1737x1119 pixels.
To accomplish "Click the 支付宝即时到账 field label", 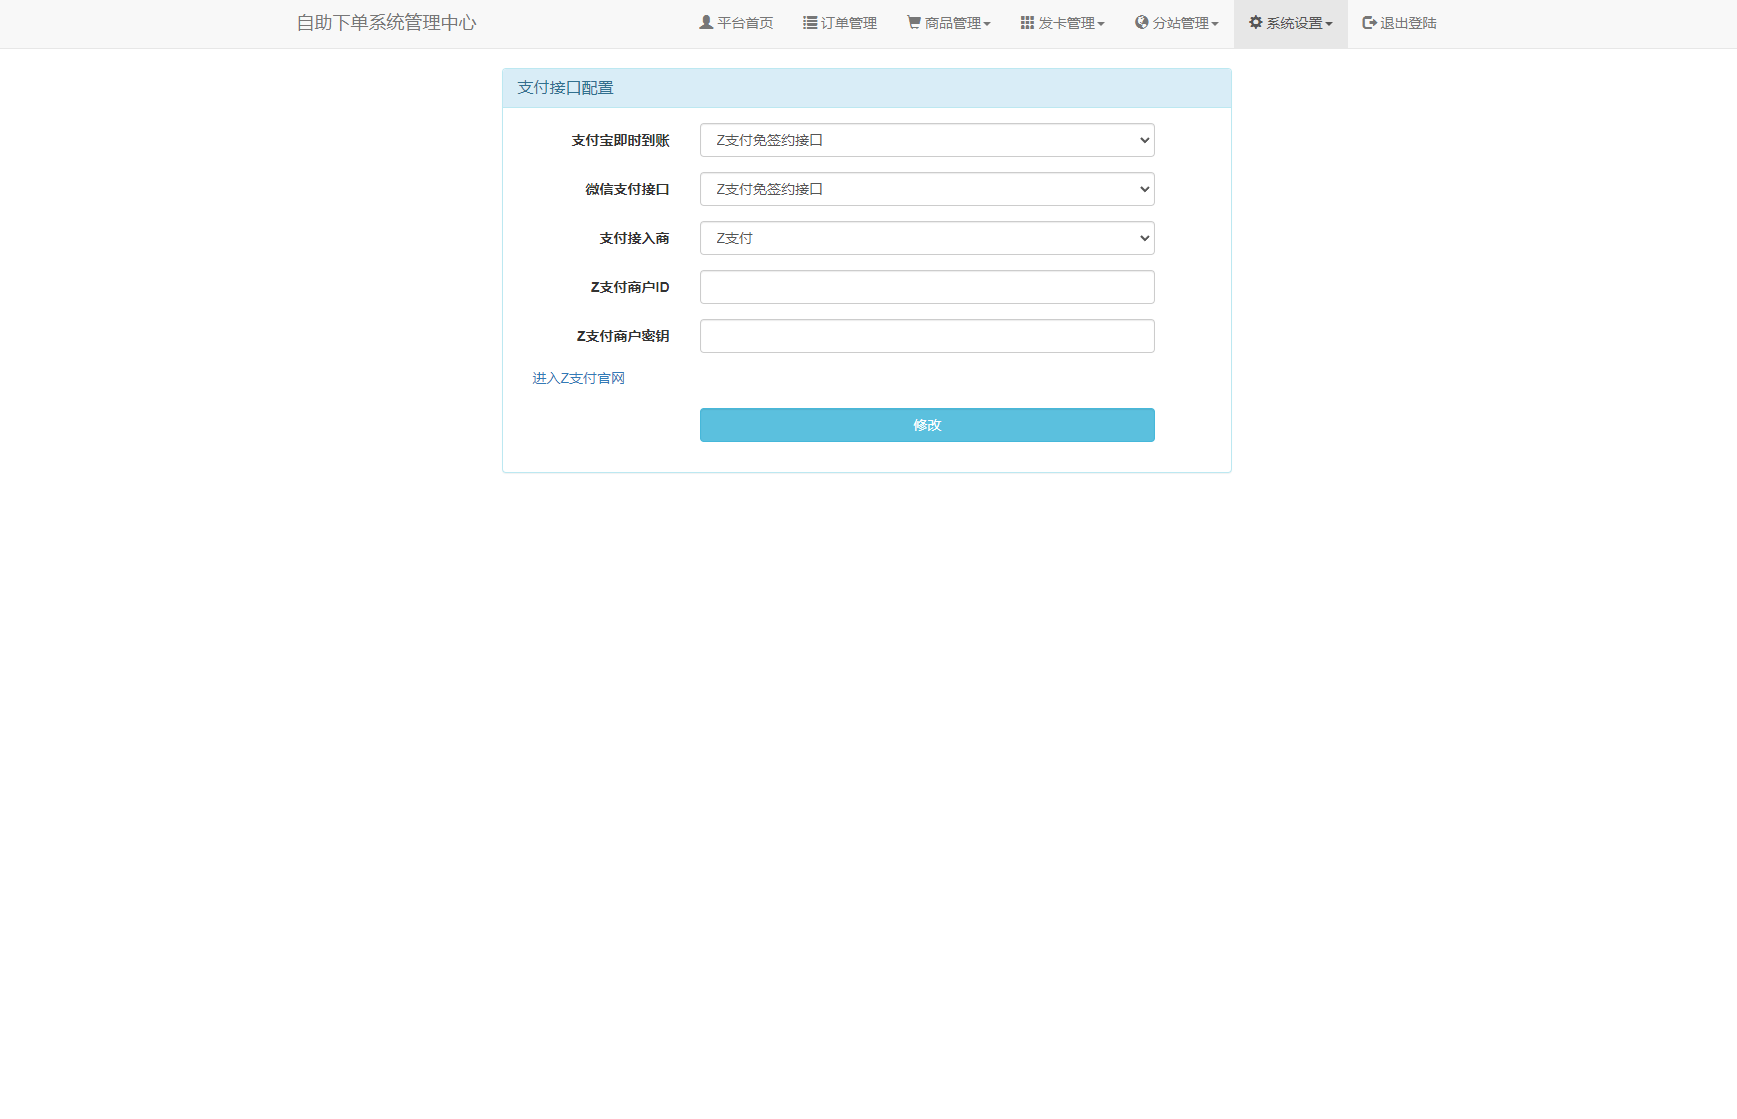I will (x=620, y=140).
